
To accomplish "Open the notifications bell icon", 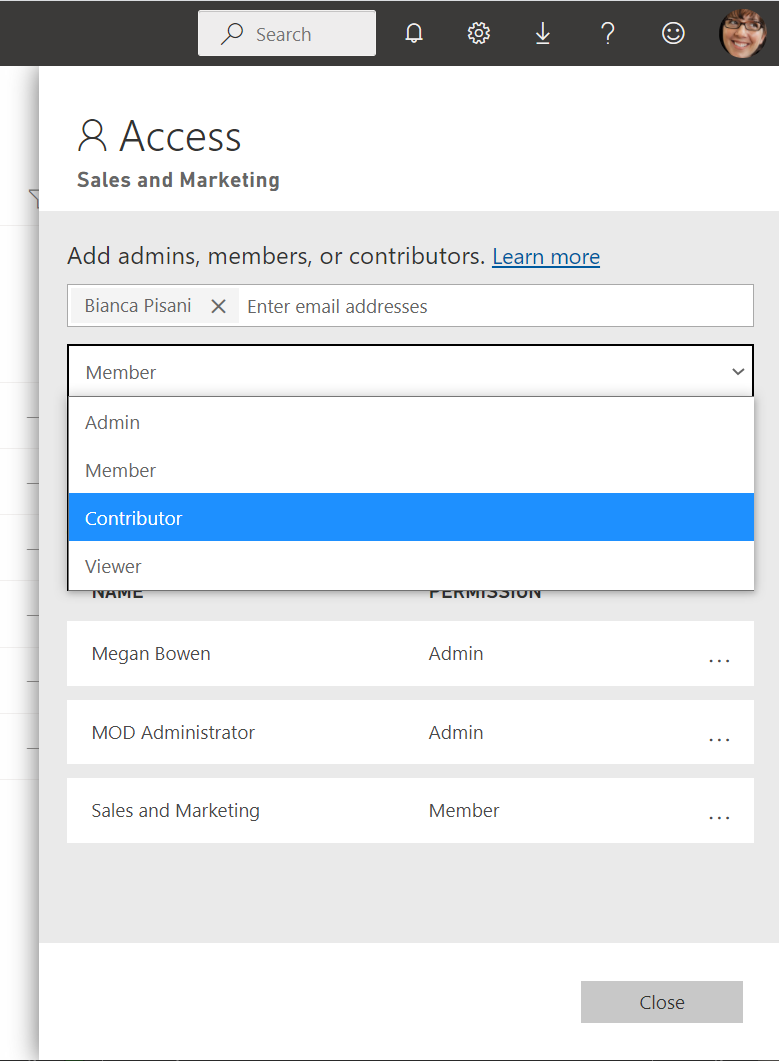I will tap(414, 32).
